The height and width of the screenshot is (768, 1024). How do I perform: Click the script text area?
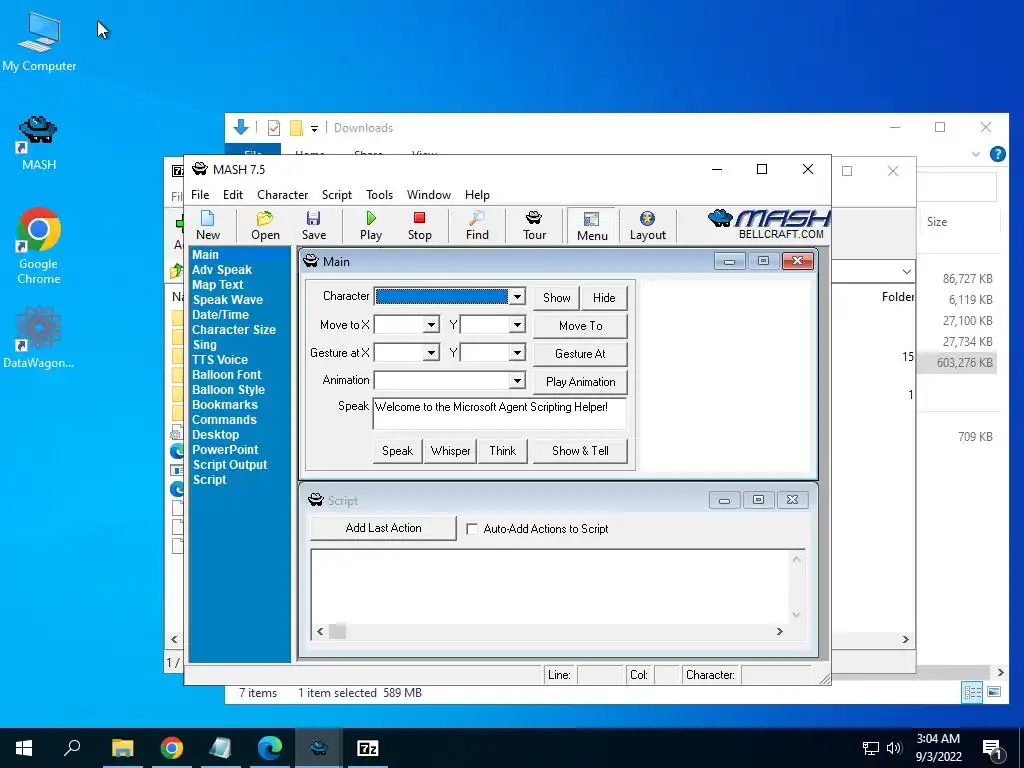click(x=550, y=586)
